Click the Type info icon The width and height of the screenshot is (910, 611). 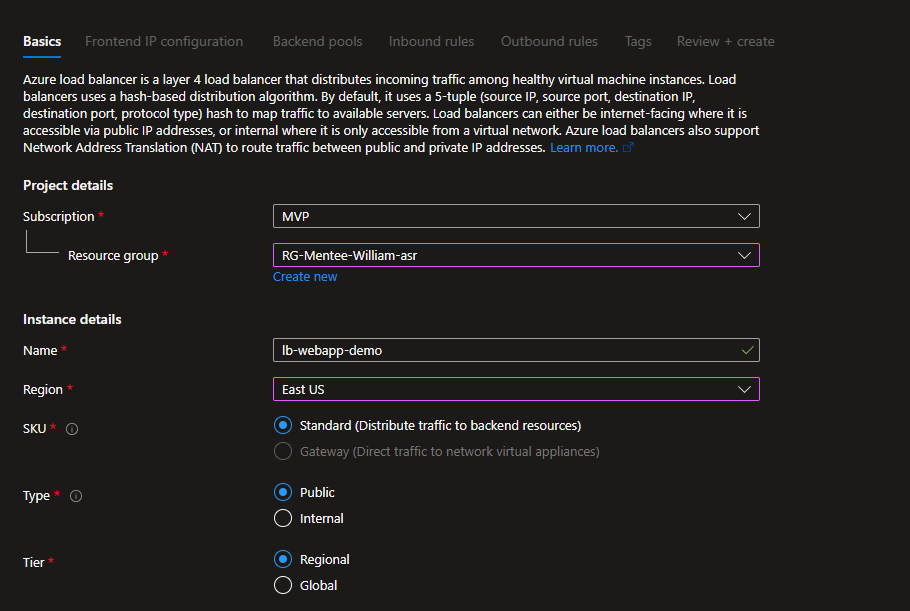click(77, 496)
